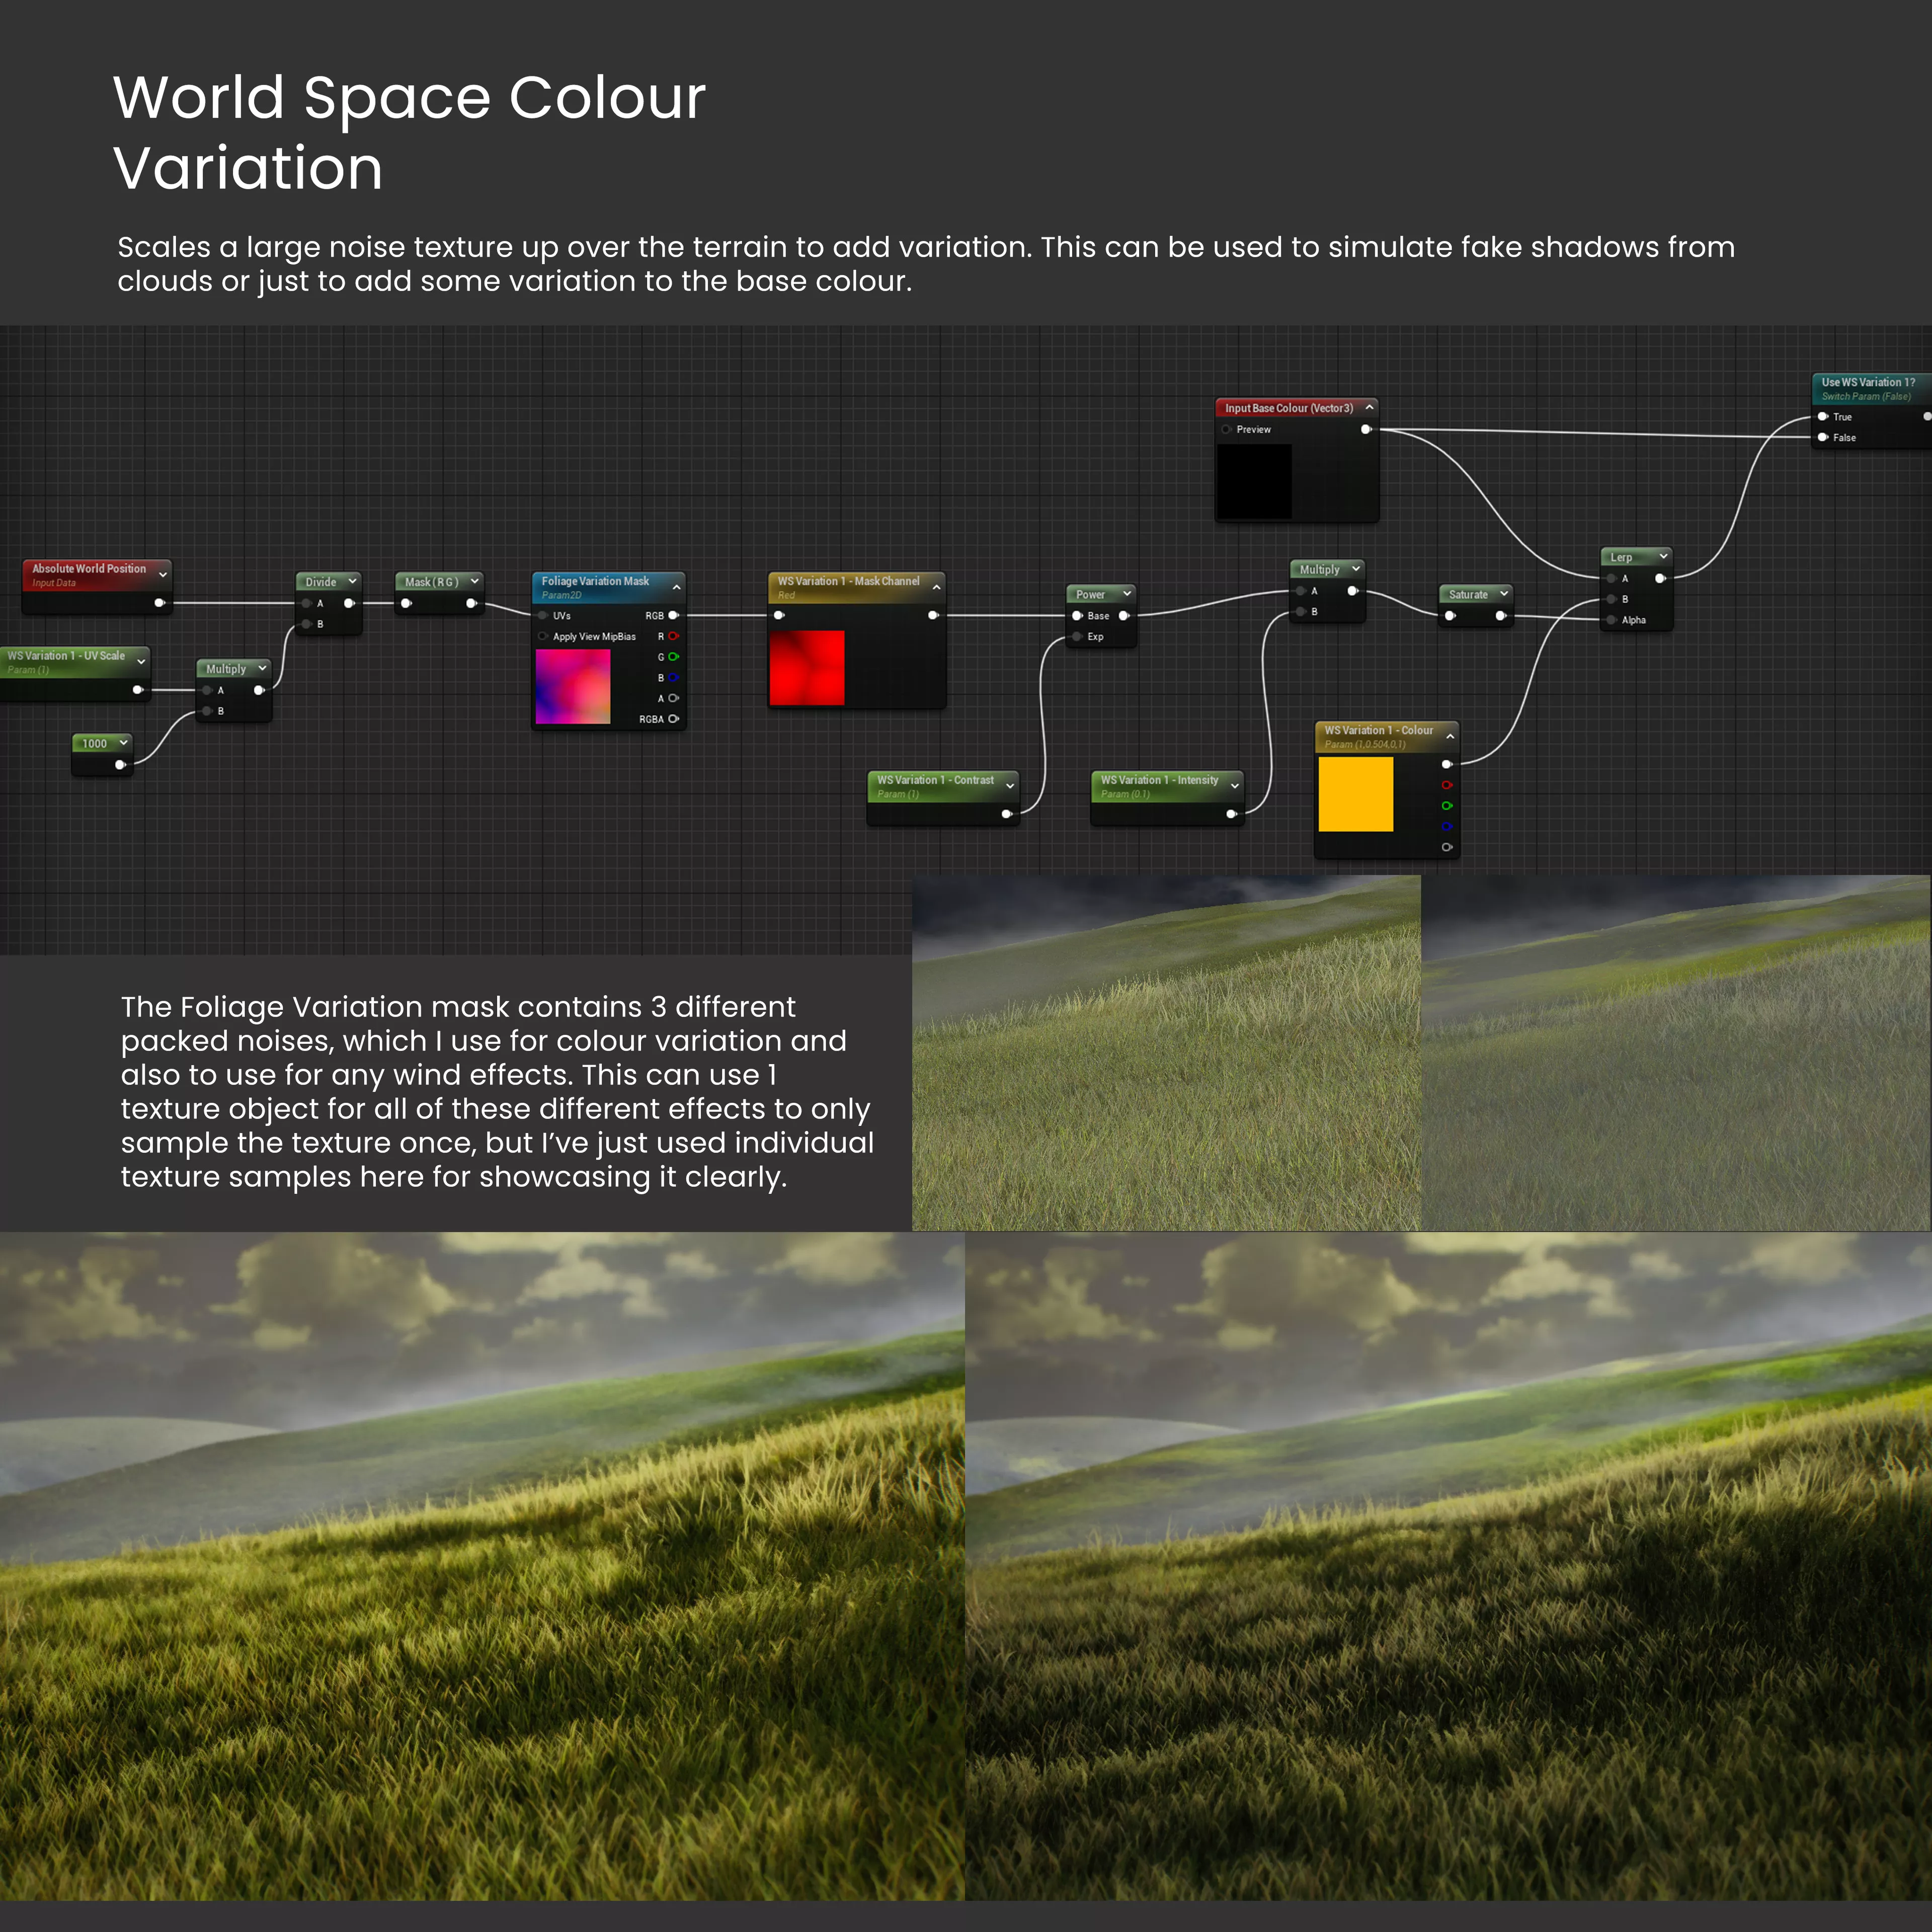Click the Absolute World Position output pin
Image resolution: width=1932 pixels, height=1932 pixels.
[159, 603]
